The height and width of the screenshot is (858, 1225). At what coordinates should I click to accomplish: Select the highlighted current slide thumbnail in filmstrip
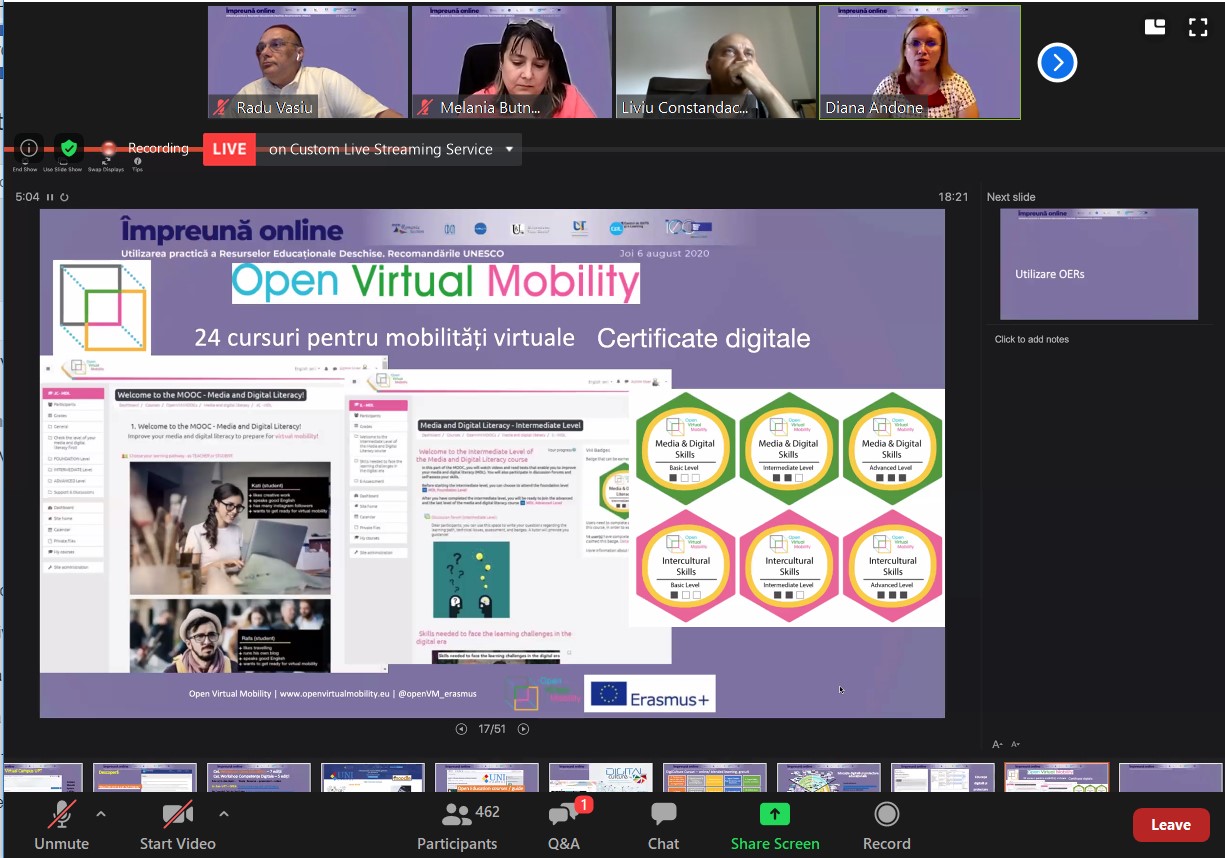[1056, 777]
